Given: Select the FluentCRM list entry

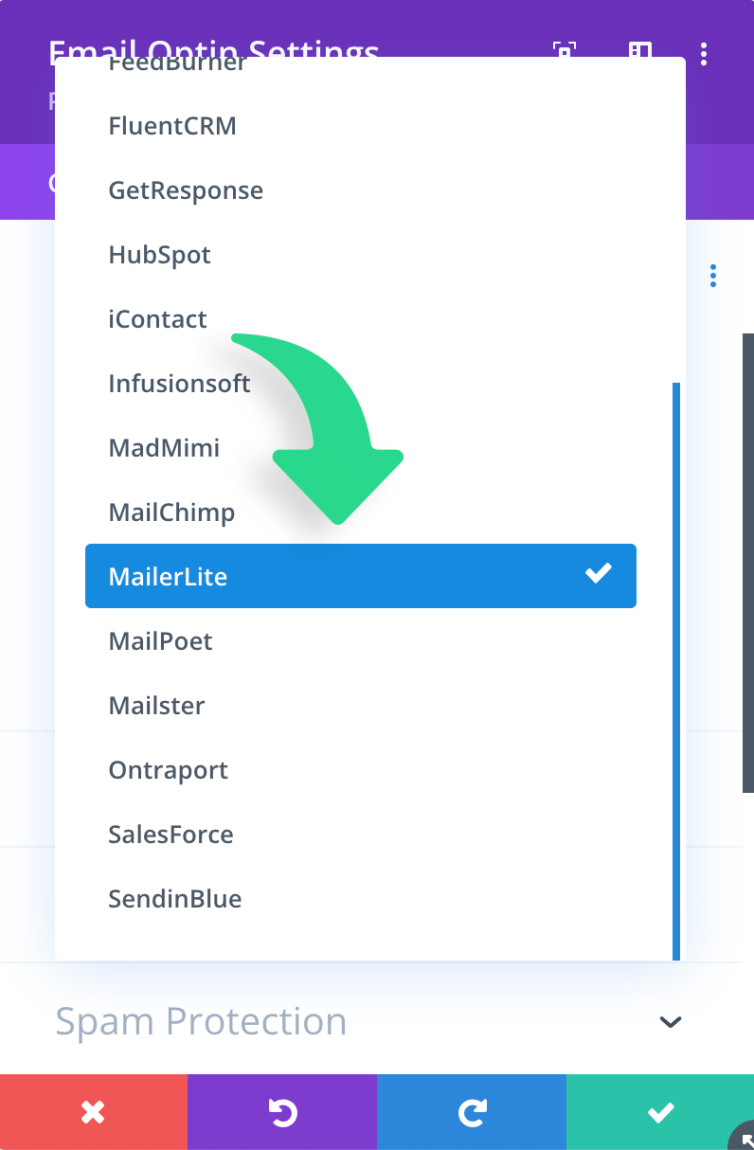Looking at the screenshot, I should click(x=171, y=125).
